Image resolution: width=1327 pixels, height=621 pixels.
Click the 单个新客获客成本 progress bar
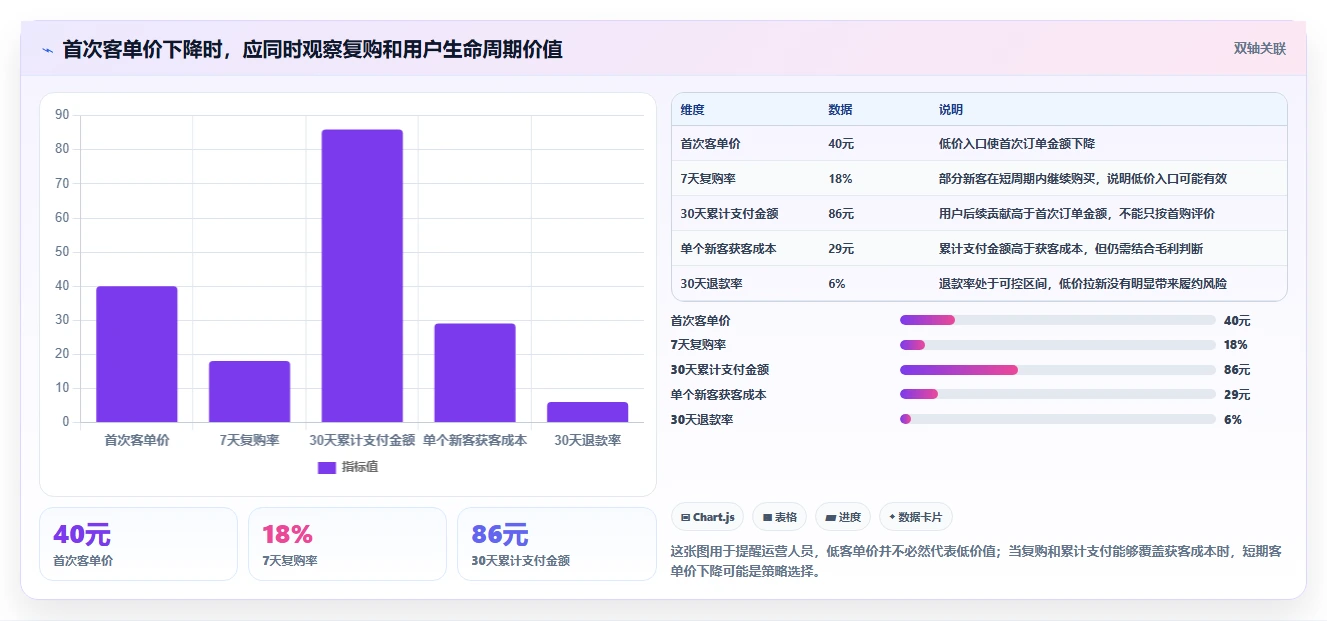click(1058, 394)
